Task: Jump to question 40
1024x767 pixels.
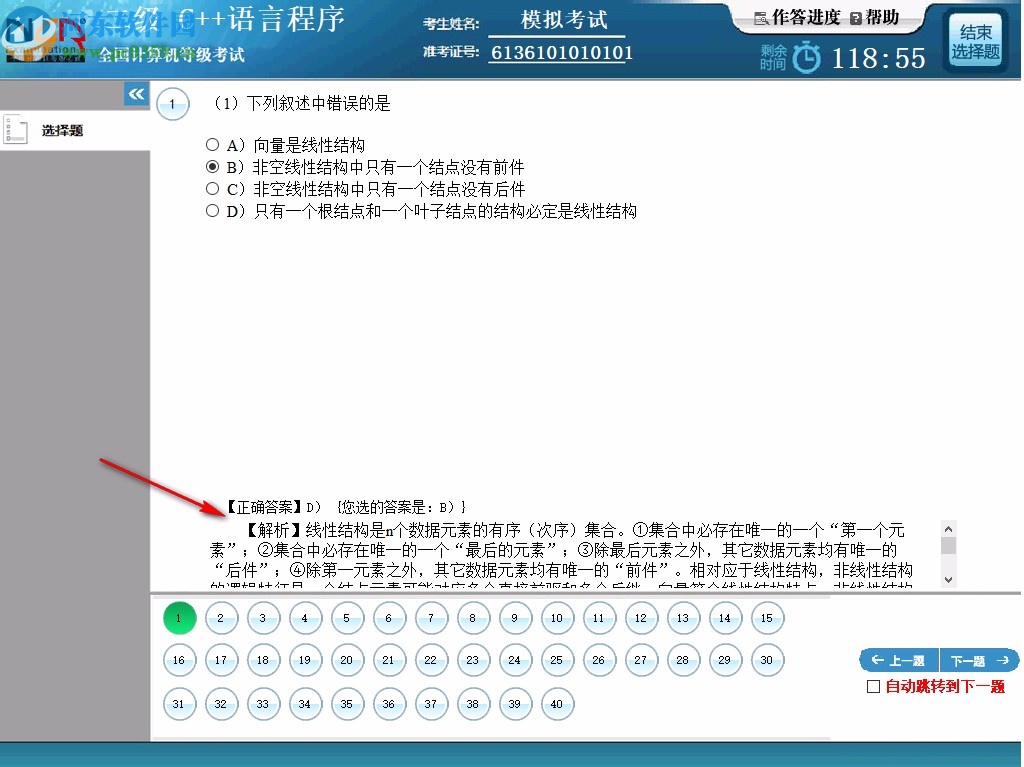Action: click(x=557, y=704)
